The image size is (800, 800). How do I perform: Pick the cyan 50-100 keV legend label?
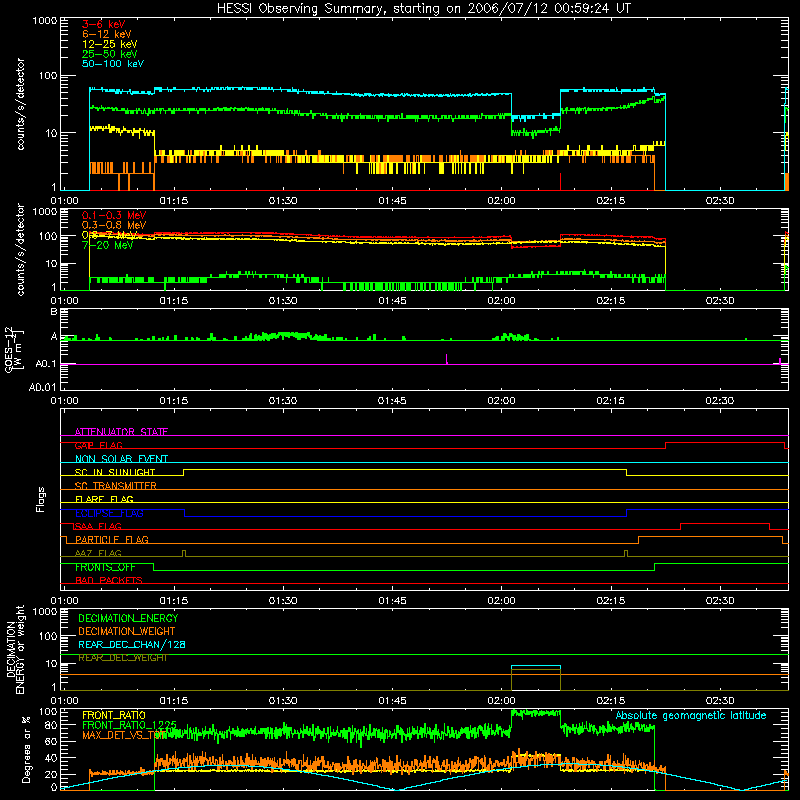pyautogui.click(x=113, y=64)
